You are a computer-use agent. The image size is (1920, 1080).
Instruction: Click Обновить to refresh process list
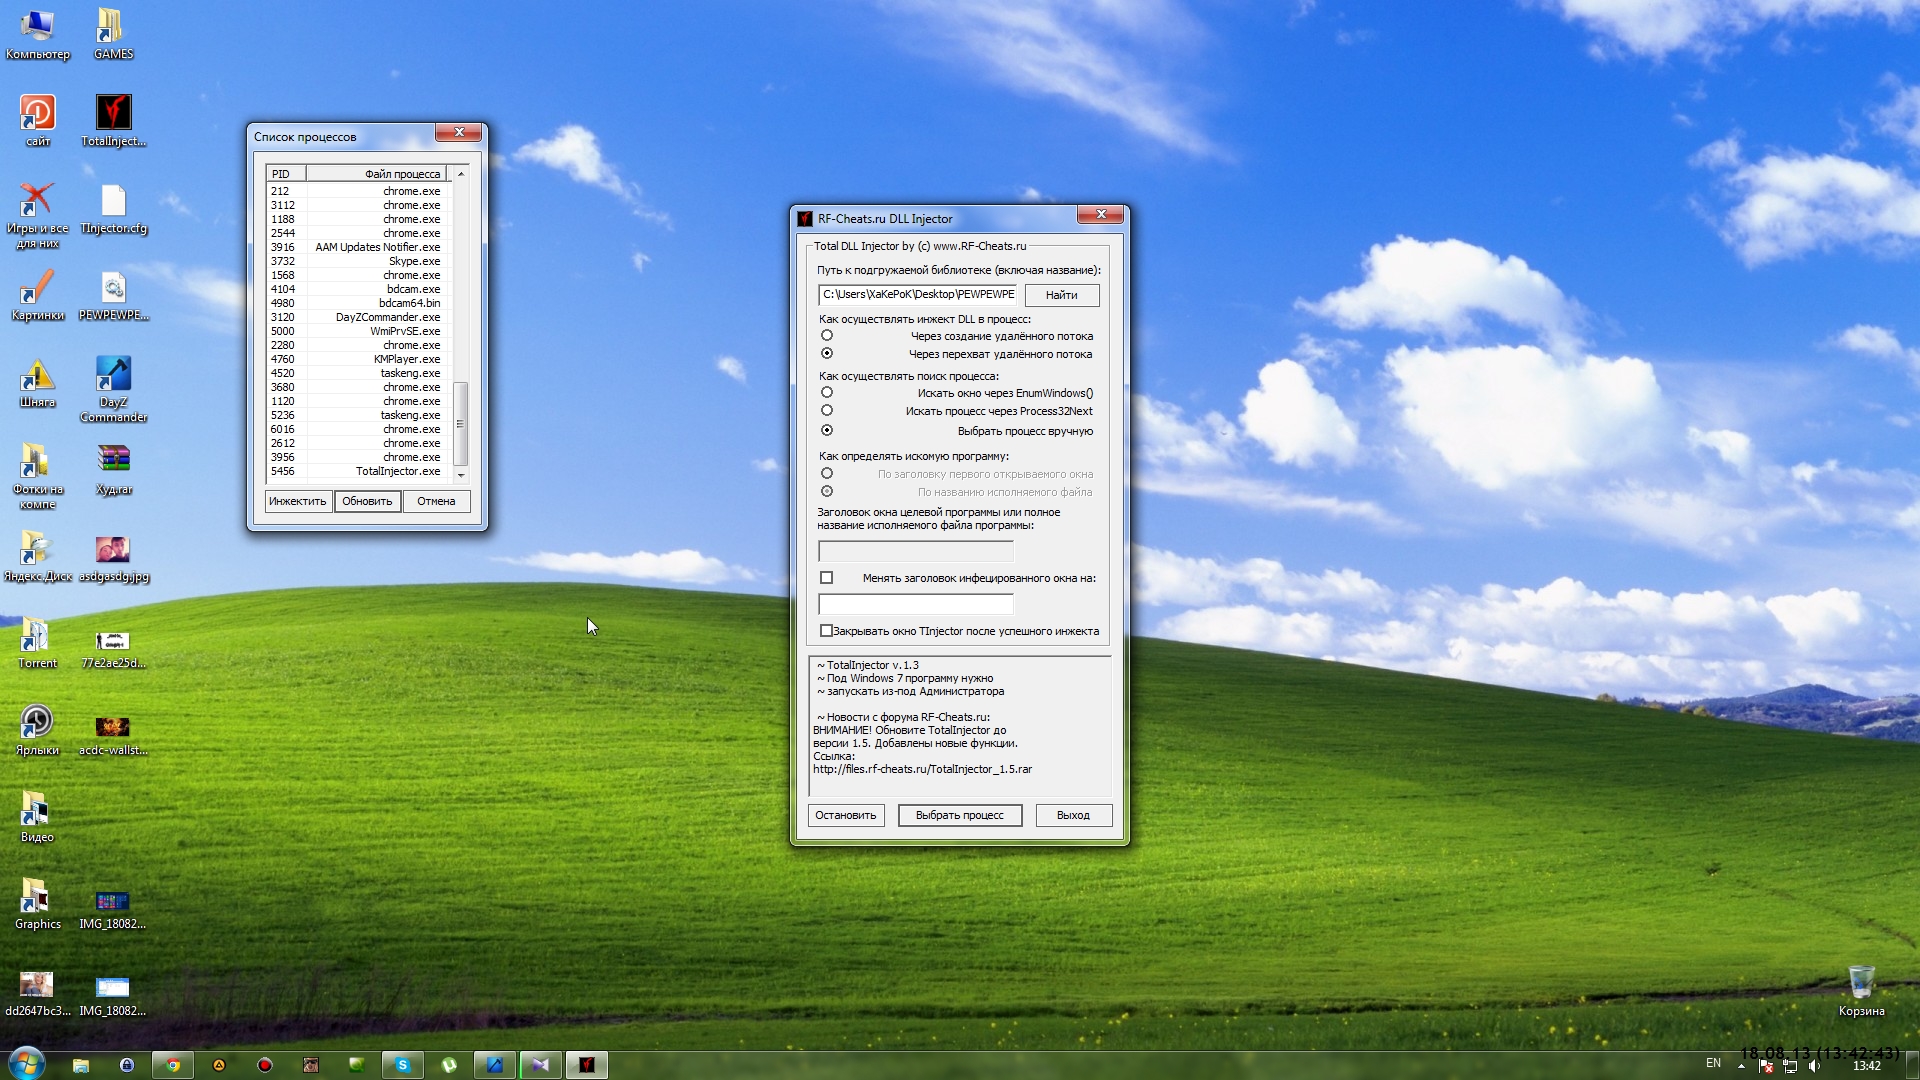(367, 502)
